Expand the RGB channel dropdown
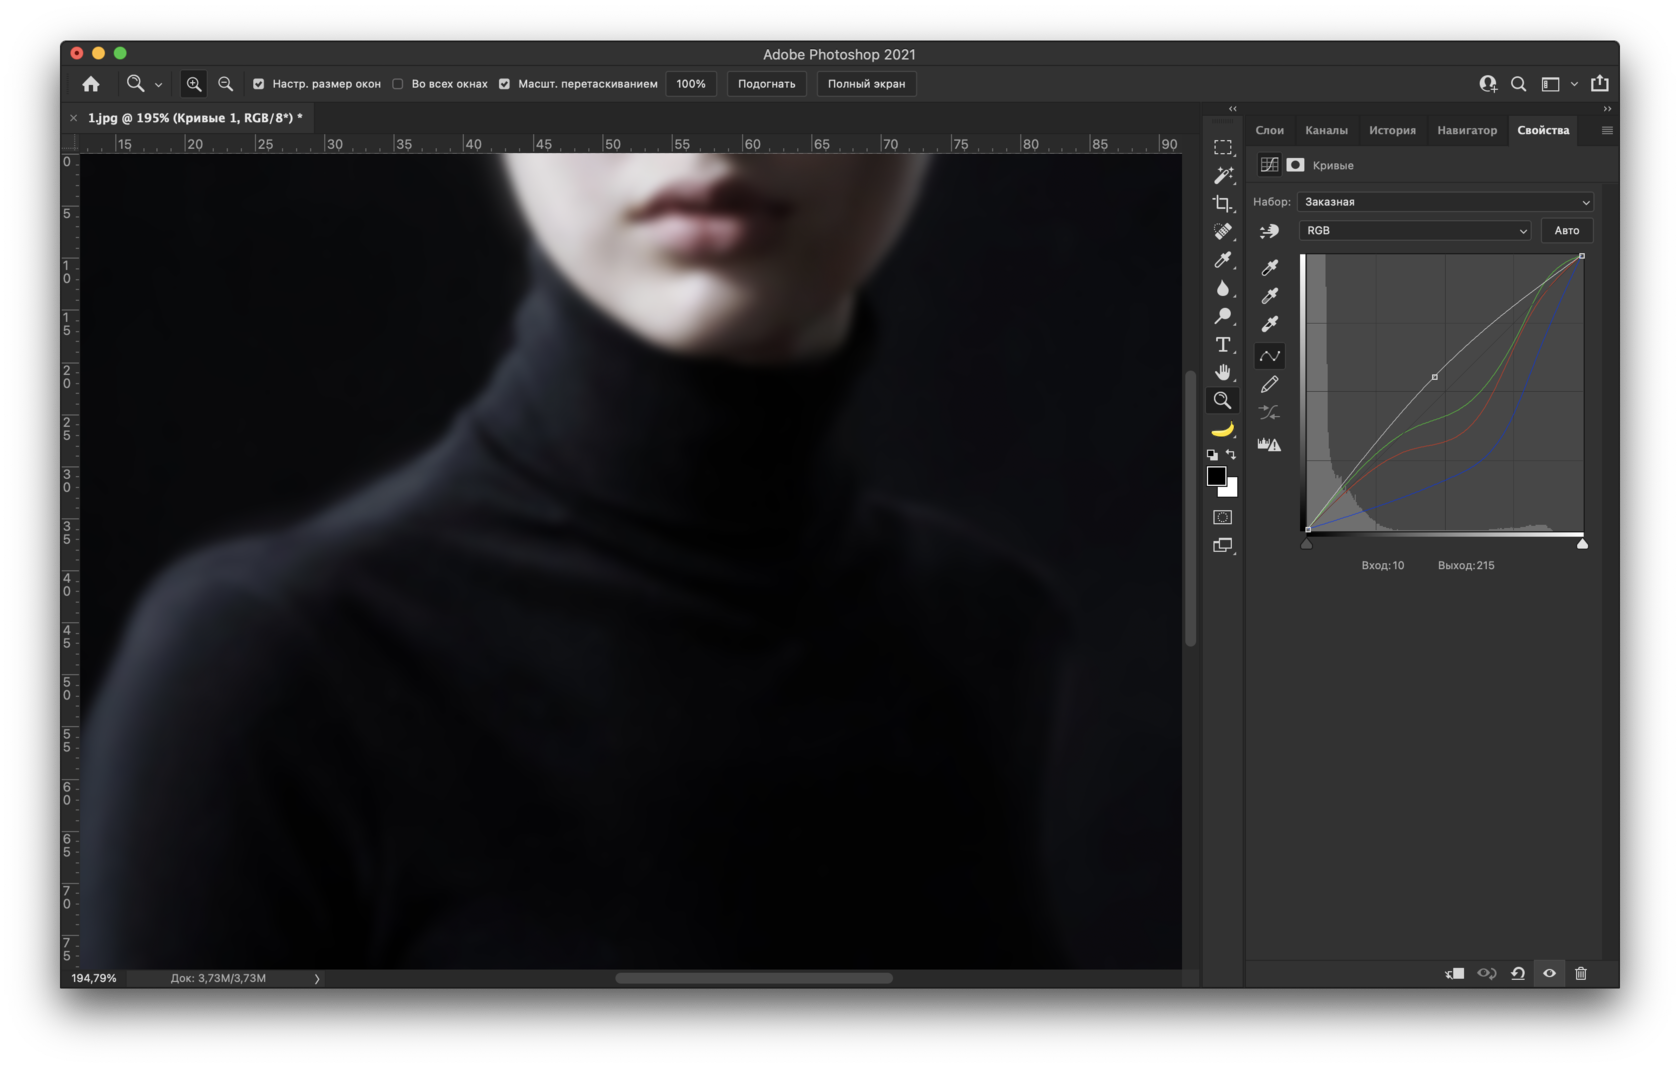The image size is (1680, 1068). coord(1415,231)
